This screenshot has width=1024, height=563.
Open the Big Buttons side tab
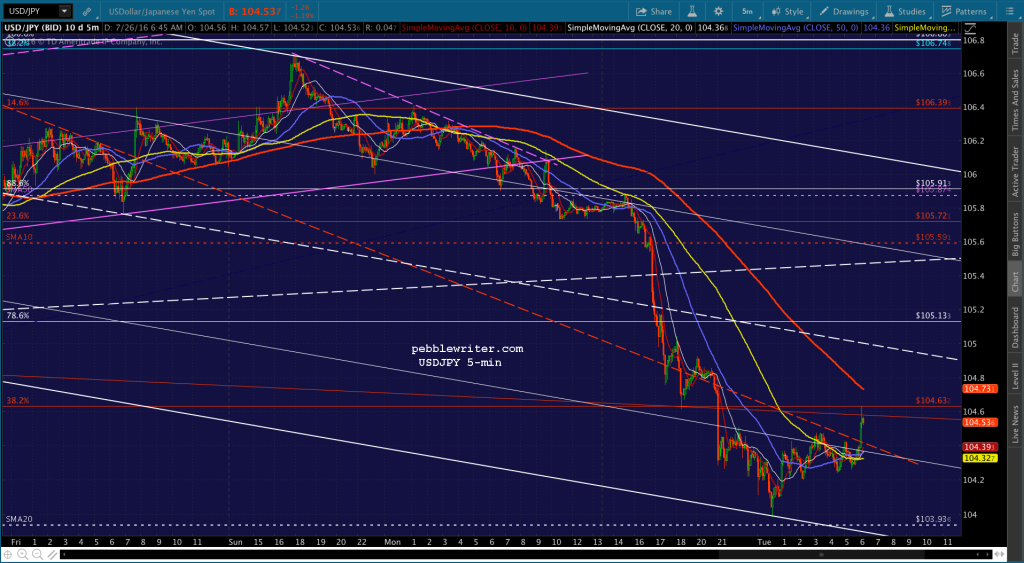point(1016,234)
